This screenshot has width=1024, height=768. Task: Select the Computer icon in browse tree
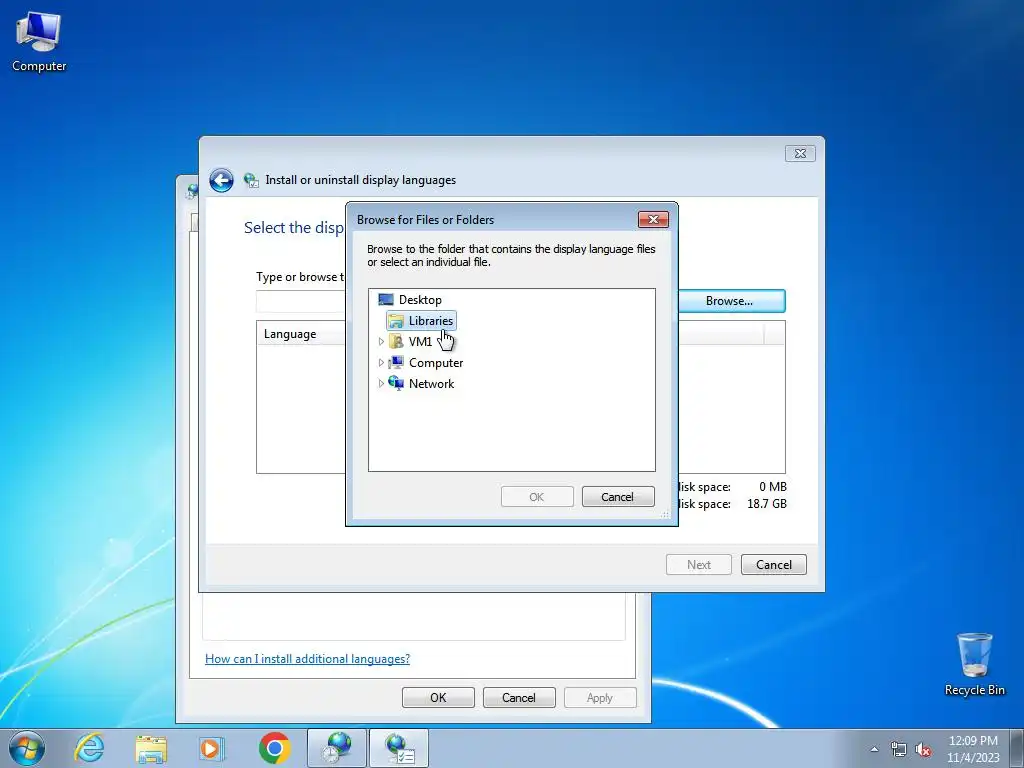coord(396,362)
